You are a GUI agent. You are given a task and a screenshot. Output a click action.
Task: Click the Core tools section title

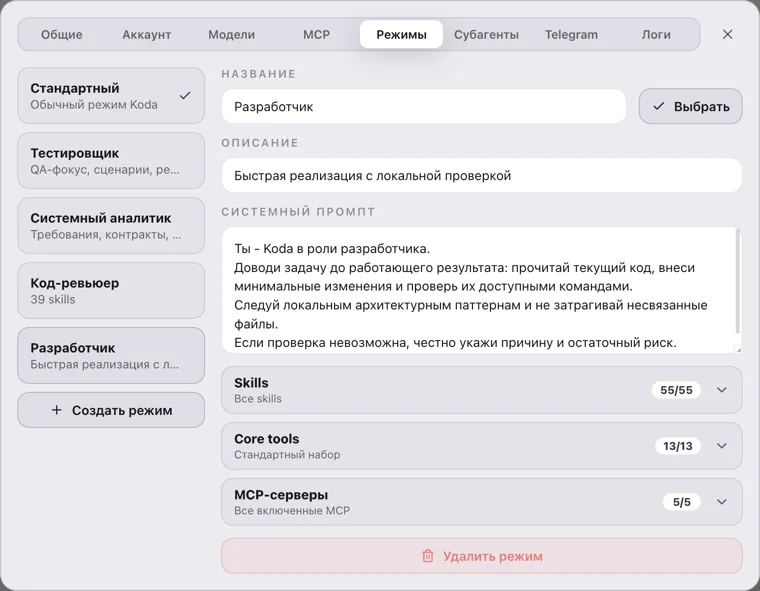tap(267, 439)
